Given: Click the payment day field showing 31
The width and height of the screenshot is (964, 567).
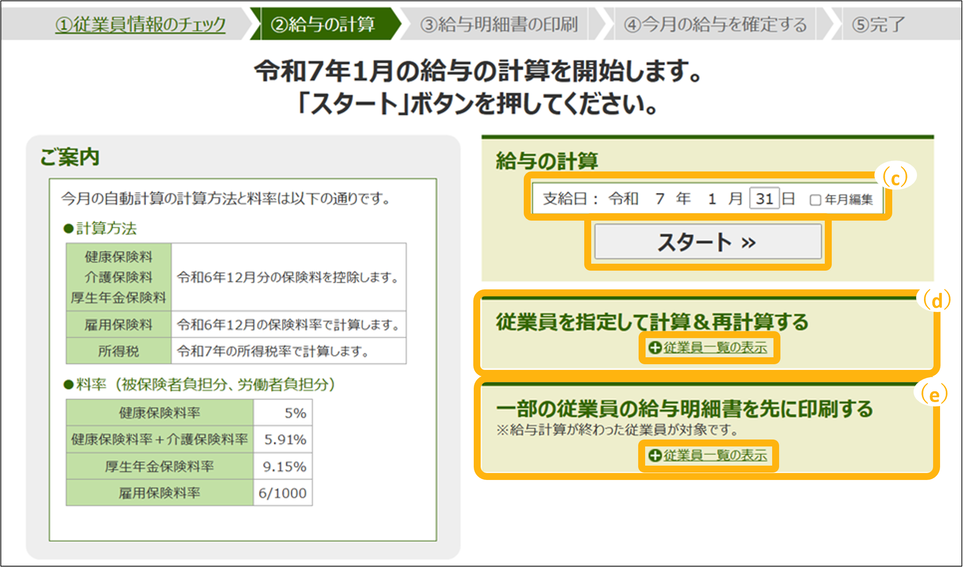Looking at the screenshot, I should (x=763, y=199).
